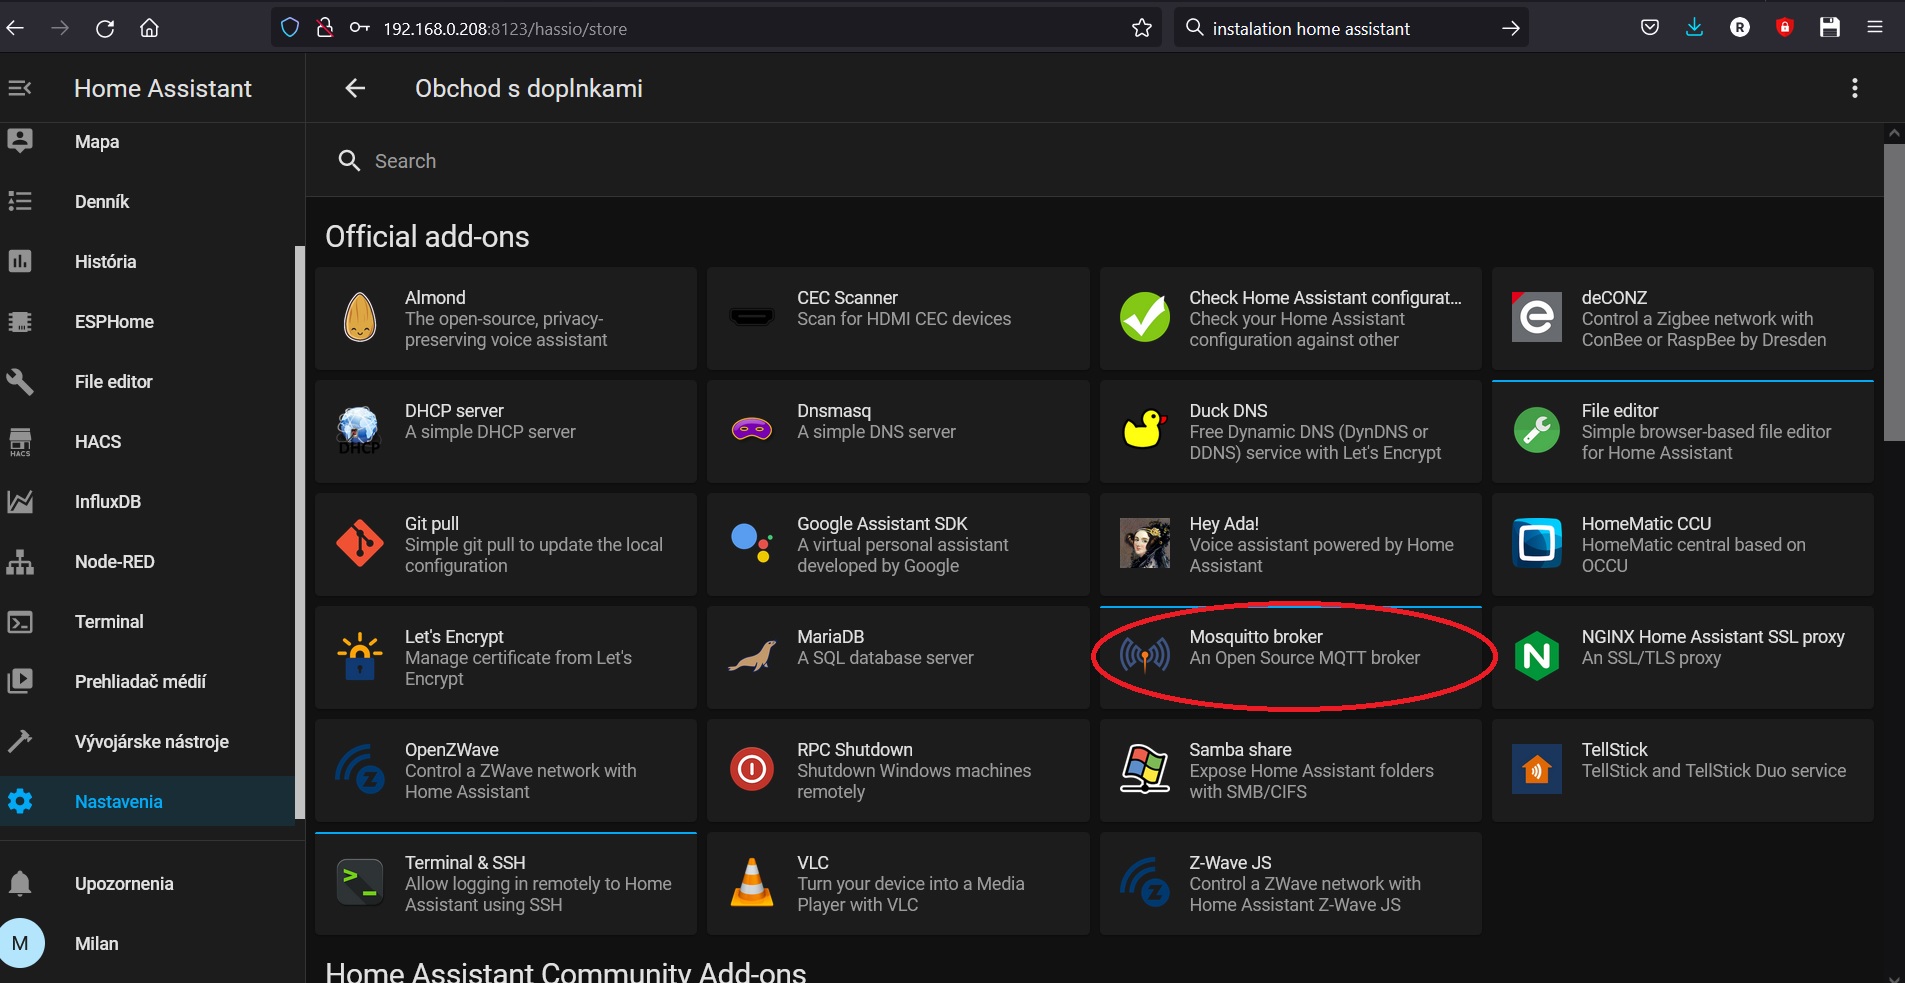The image size is (1905, 983).
Task: Open Check Home Assistant configuration add-on
Action: click(1291, 318)
